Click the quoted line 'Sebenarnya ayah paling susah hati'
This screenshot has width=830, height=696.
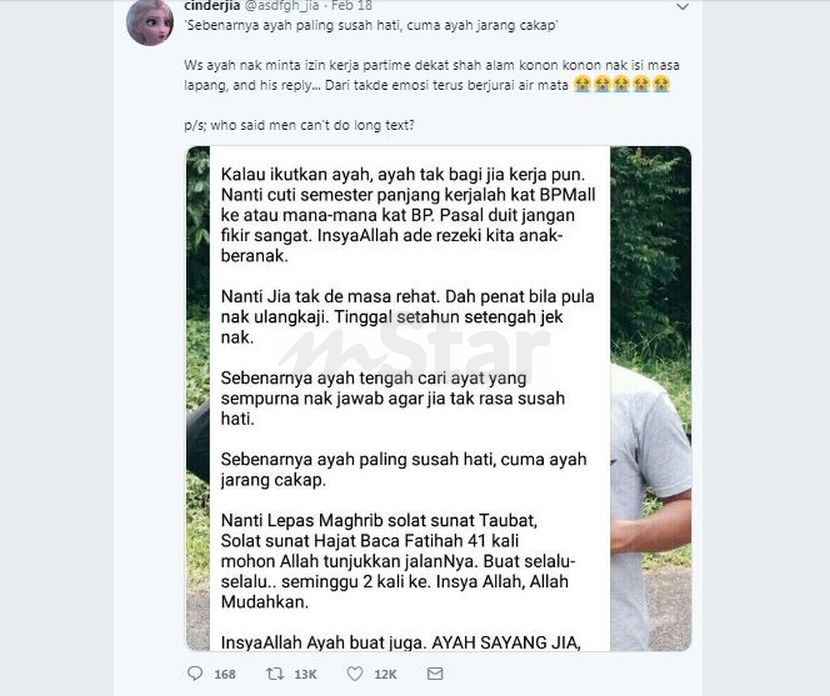point(372,25)
